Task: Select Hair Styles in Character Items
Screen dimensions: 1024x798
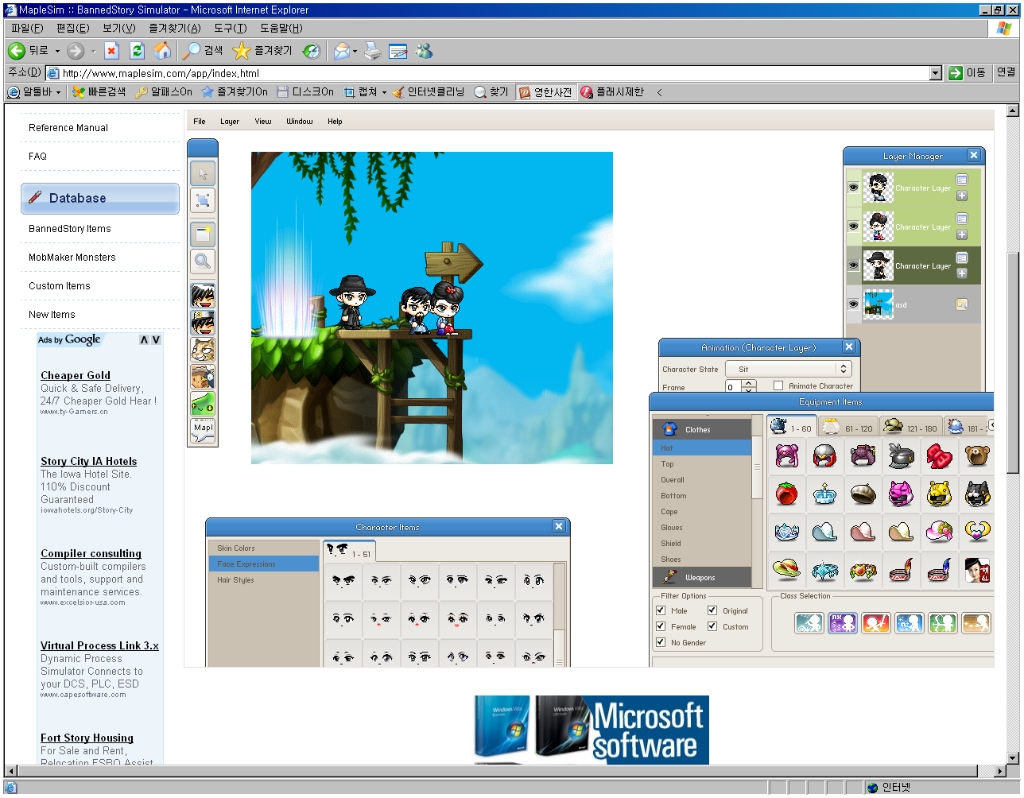Action: click(x=235, y=580)
